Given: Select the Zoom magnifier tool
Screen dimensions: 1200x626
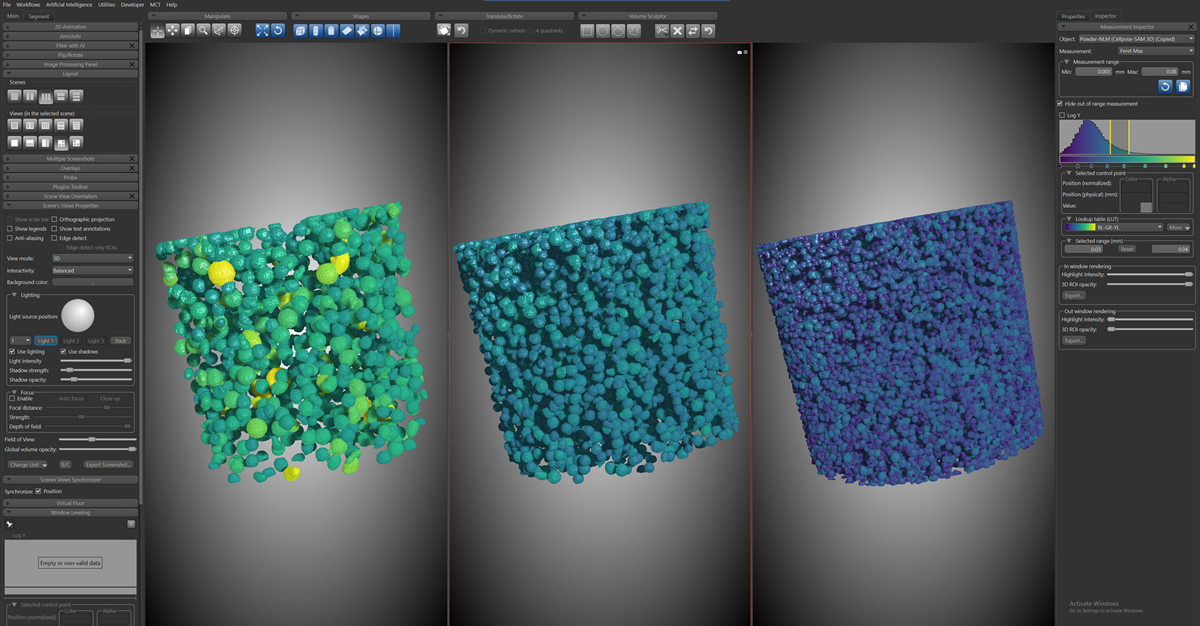Looking at the screenshot, I should pos(203,31).
